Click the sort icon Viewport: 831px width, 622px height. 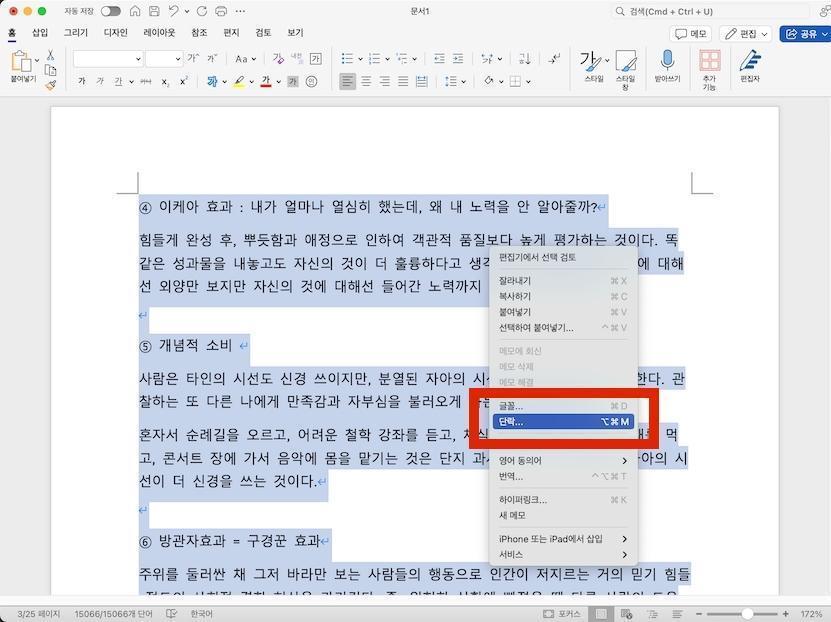525,58
